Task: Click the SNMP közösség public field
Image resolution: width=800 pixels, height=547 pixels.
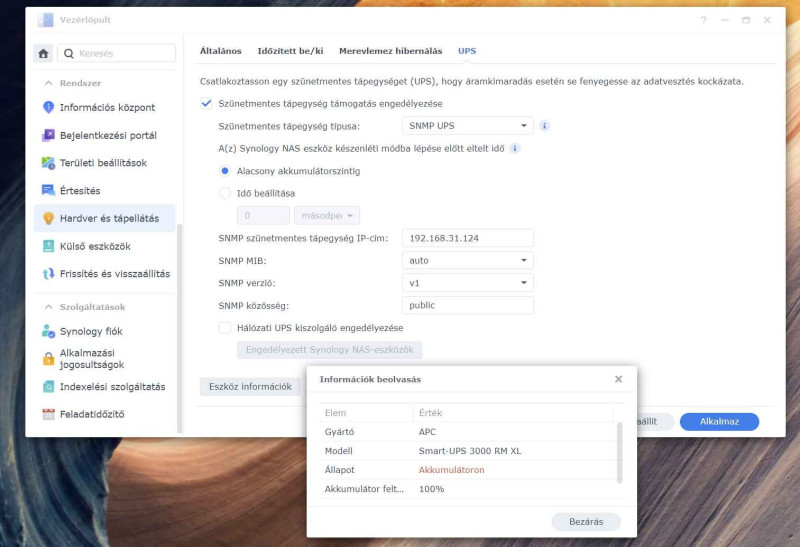Action: click(467, 305)
